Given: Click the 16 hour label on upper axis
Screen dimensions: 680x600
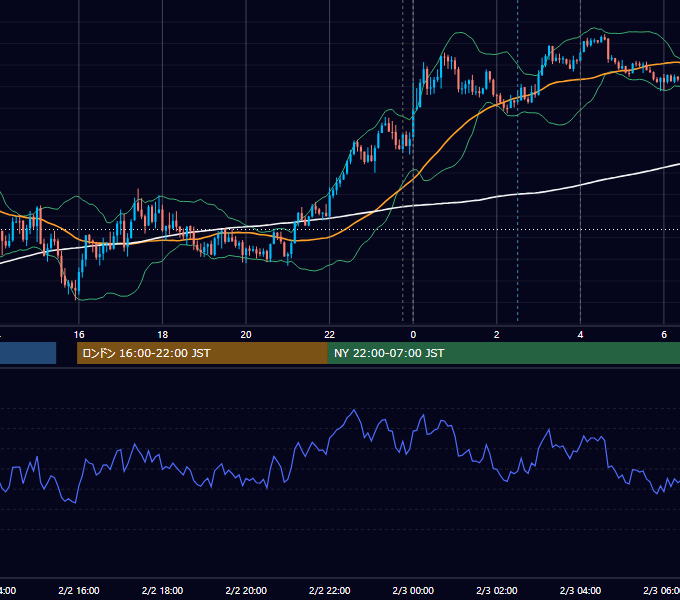Looking at the screenshot, I should 79,335.
